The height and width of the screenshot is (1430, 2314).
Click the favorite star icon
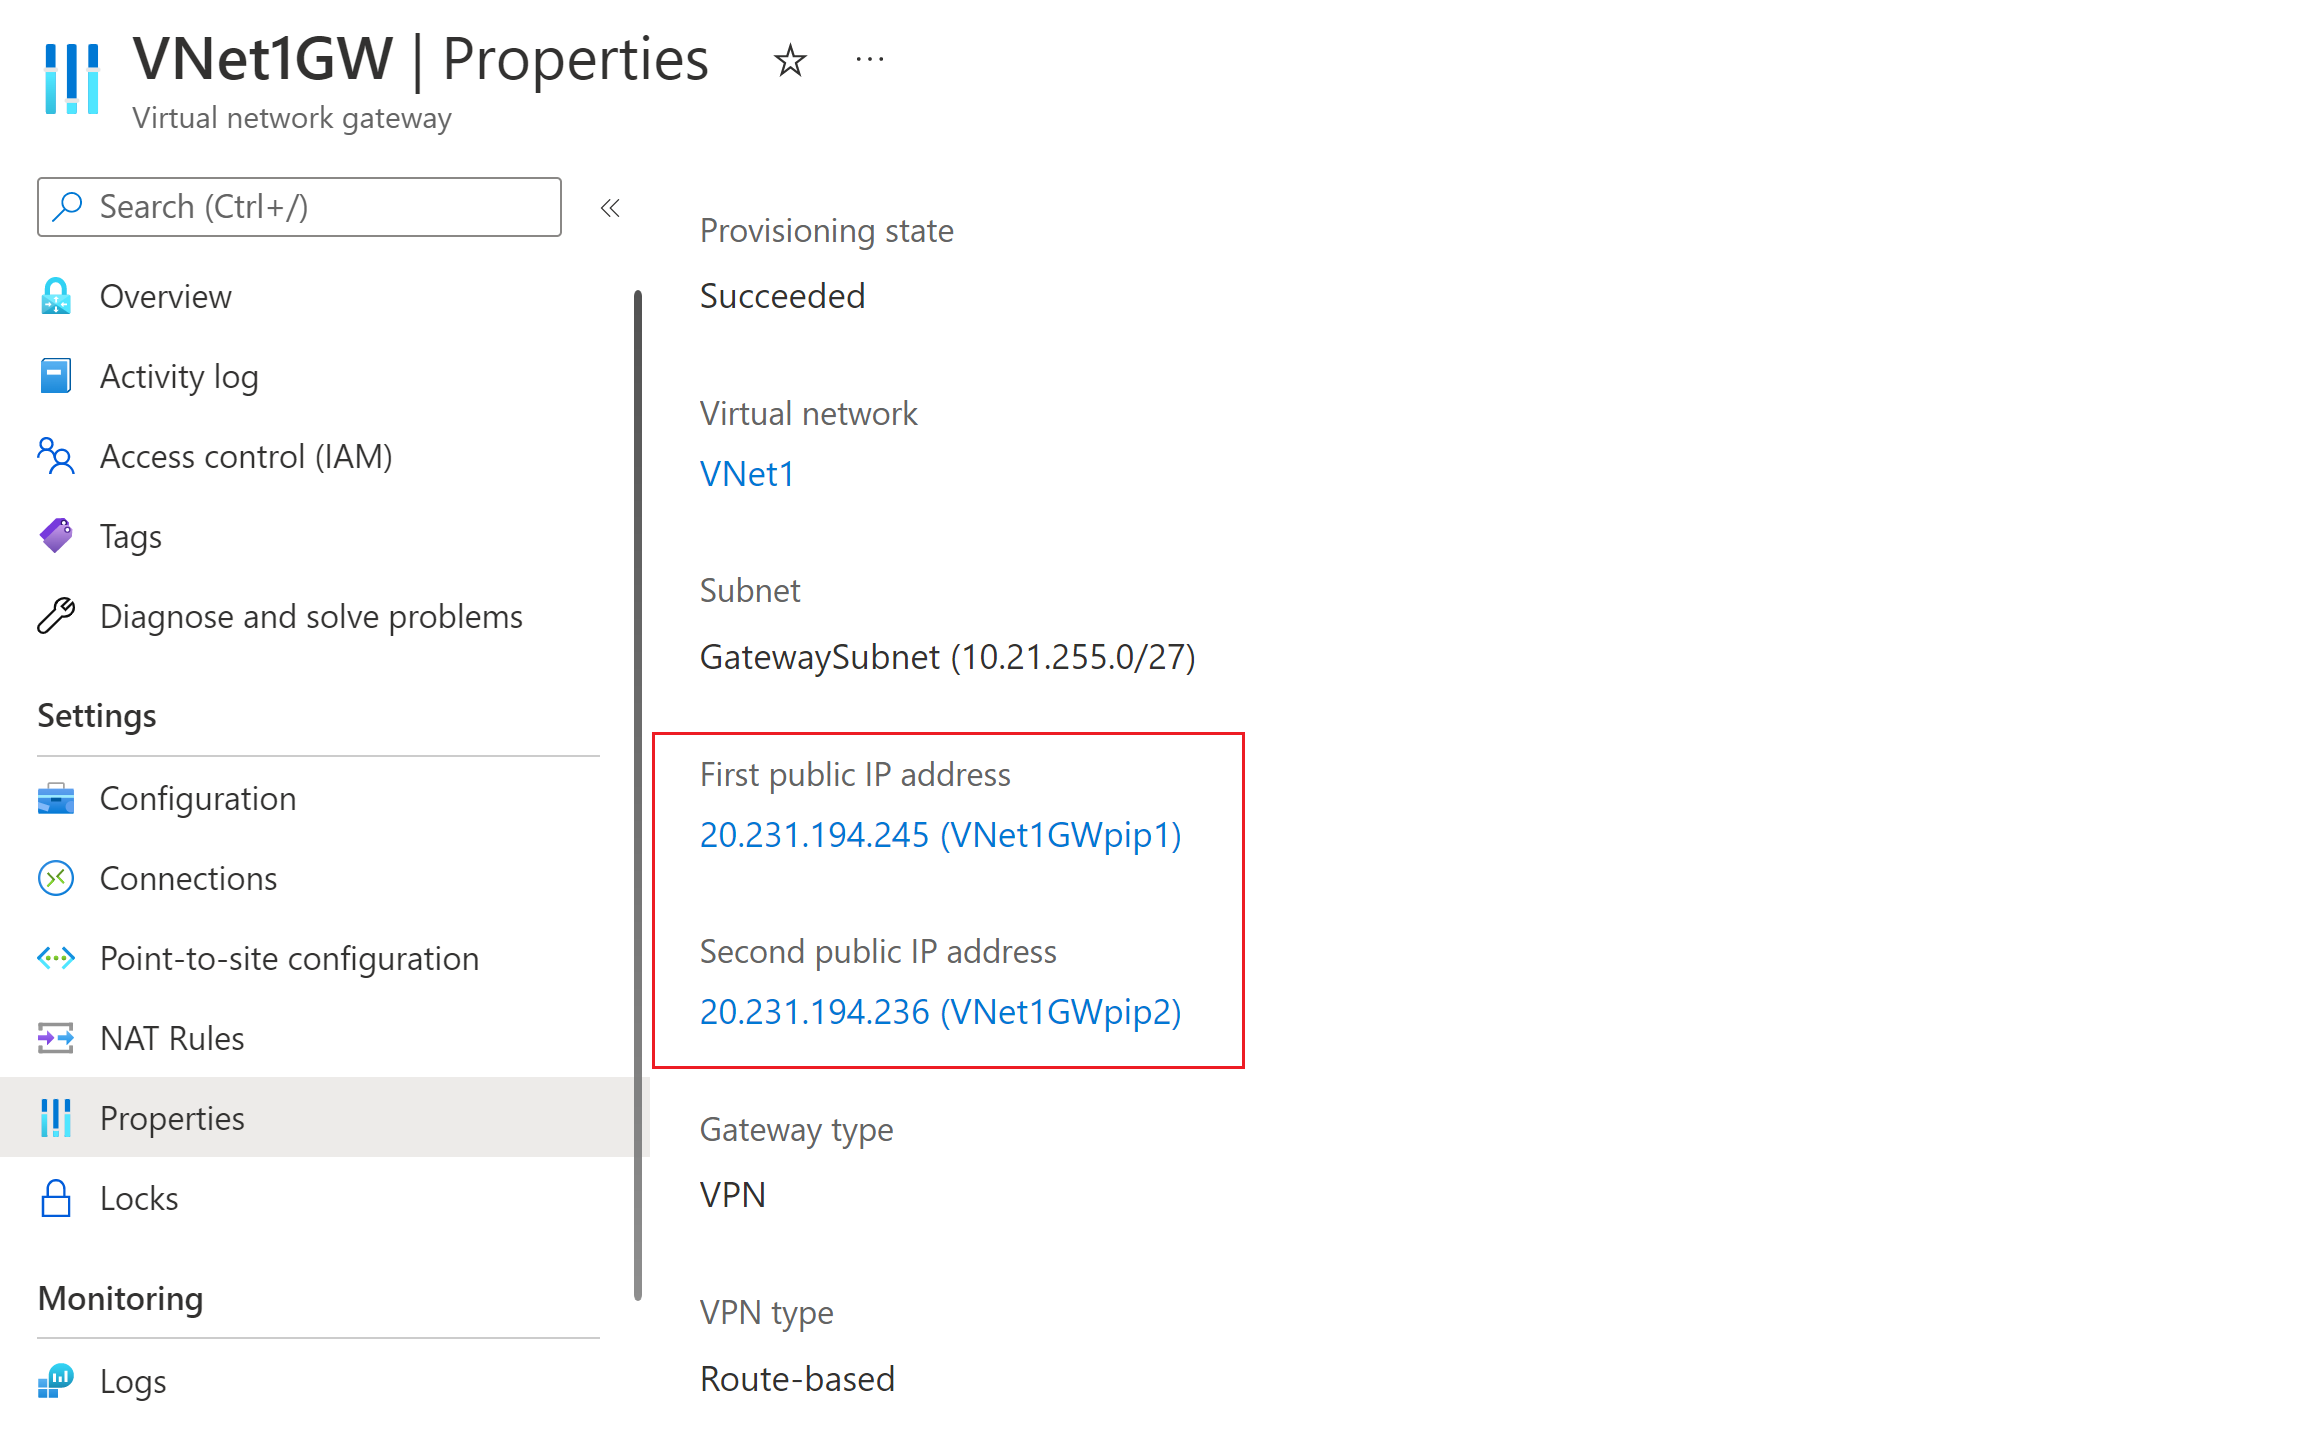[x=789, y=61]
